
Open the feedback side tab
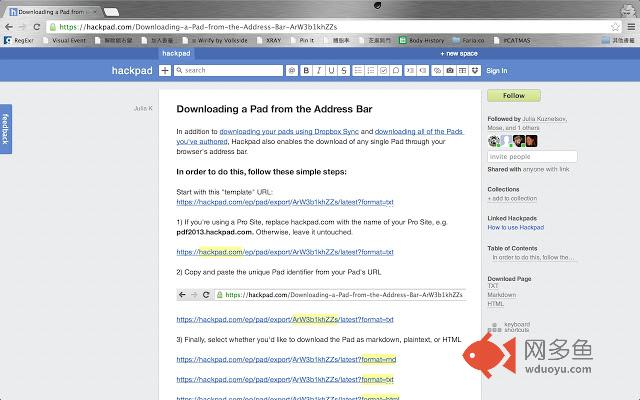(x=6, y=129)
